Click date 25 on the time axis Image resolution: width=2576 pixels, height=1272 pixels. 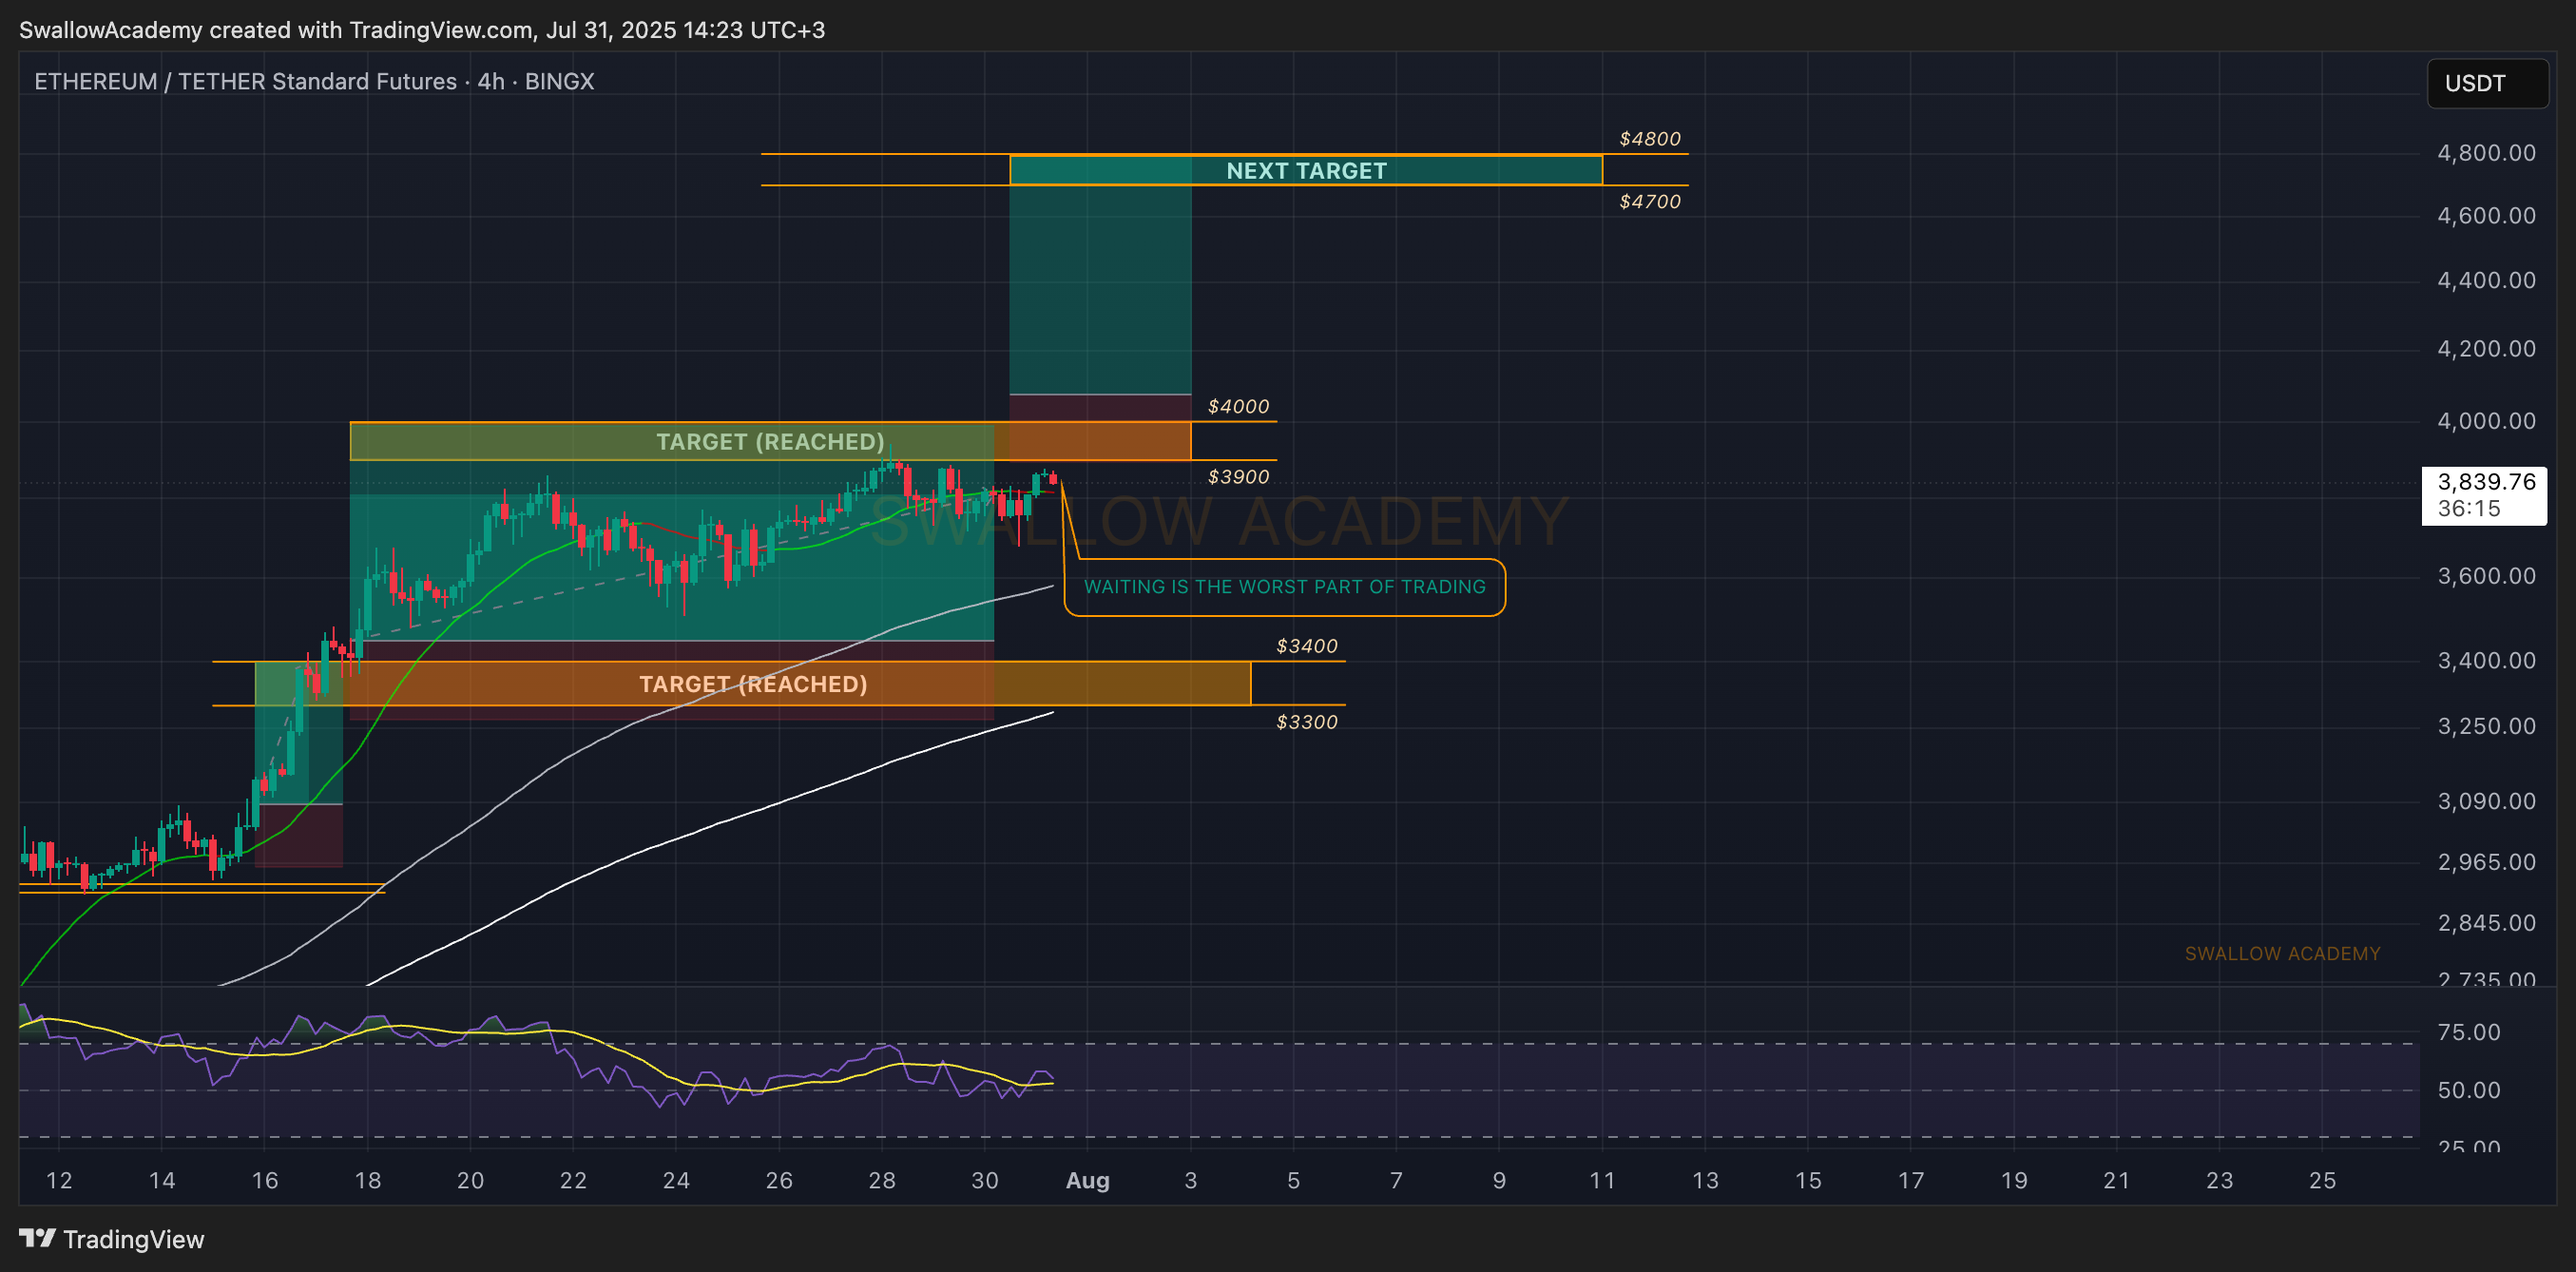2322,1181
